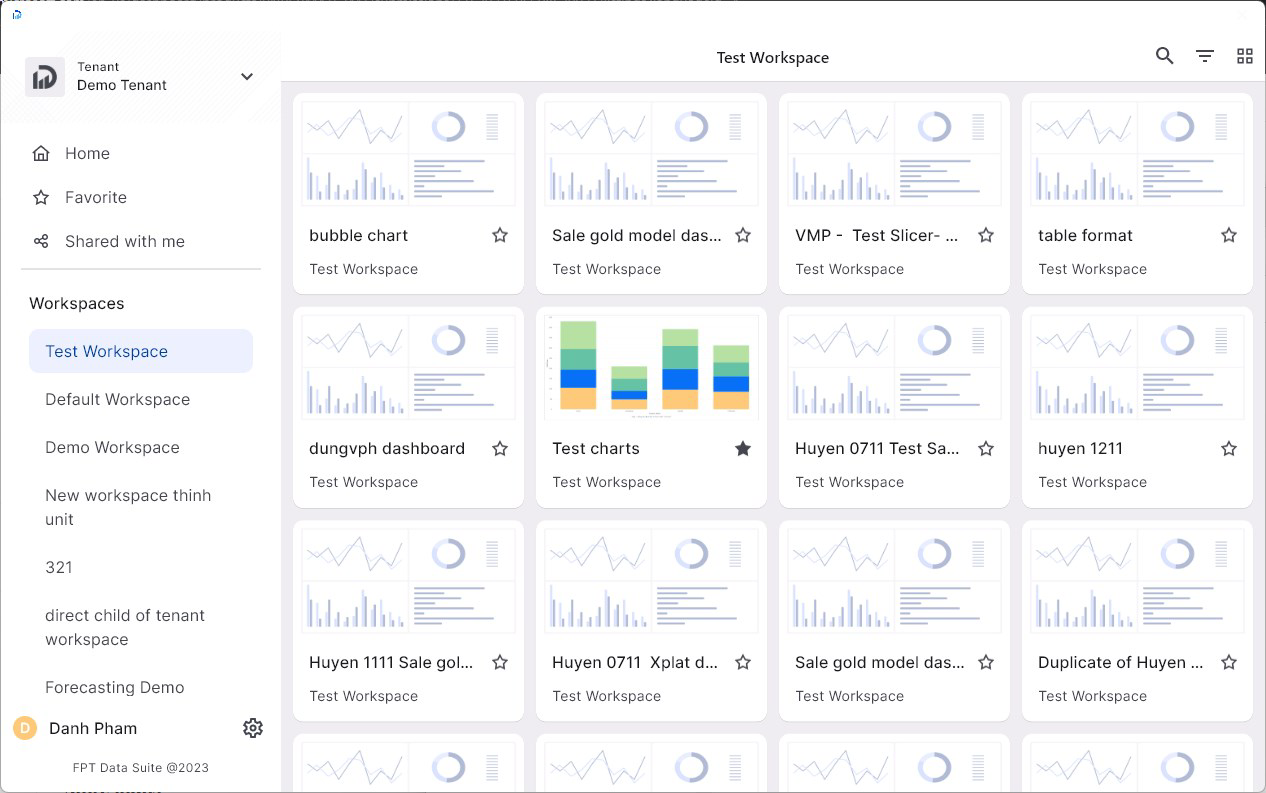Click Test Workspace label under table format
Viewport: 1266px width, 793px height.
1093,269
